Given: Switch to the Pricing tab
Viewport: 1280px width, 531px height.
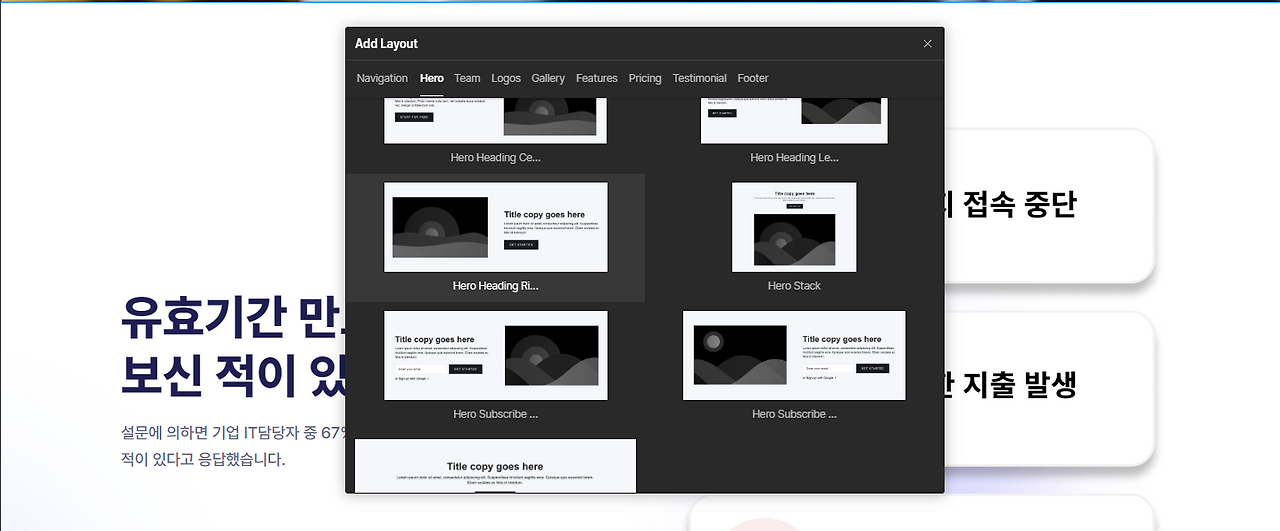Looking at the screenshot, I should [645, 78].
